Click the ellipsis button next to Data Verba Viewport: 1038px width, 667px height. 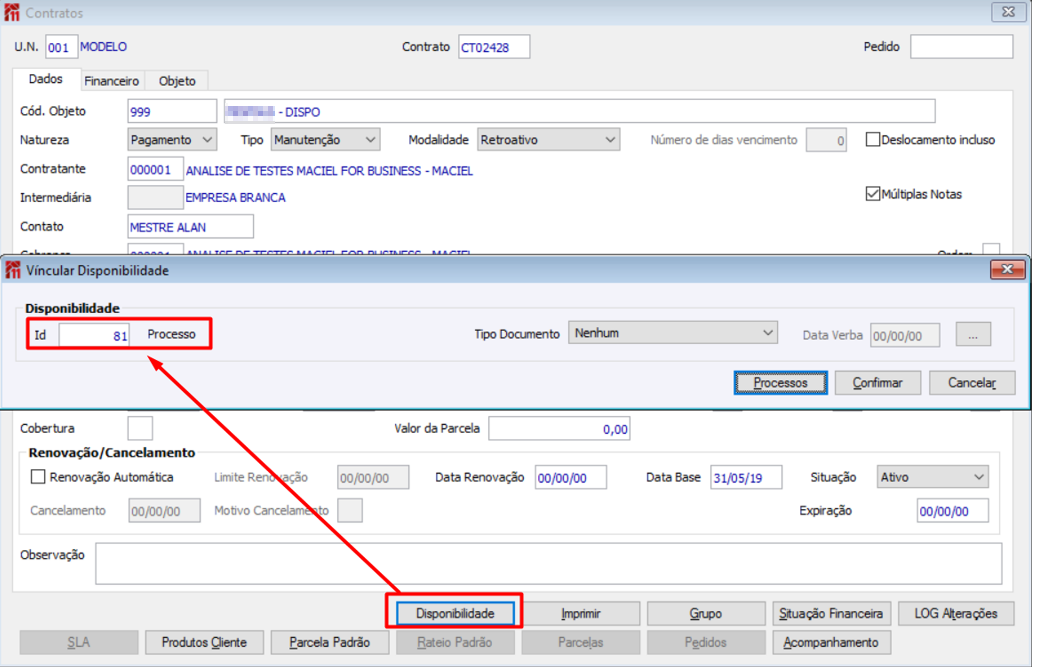[x=972, y=334]
